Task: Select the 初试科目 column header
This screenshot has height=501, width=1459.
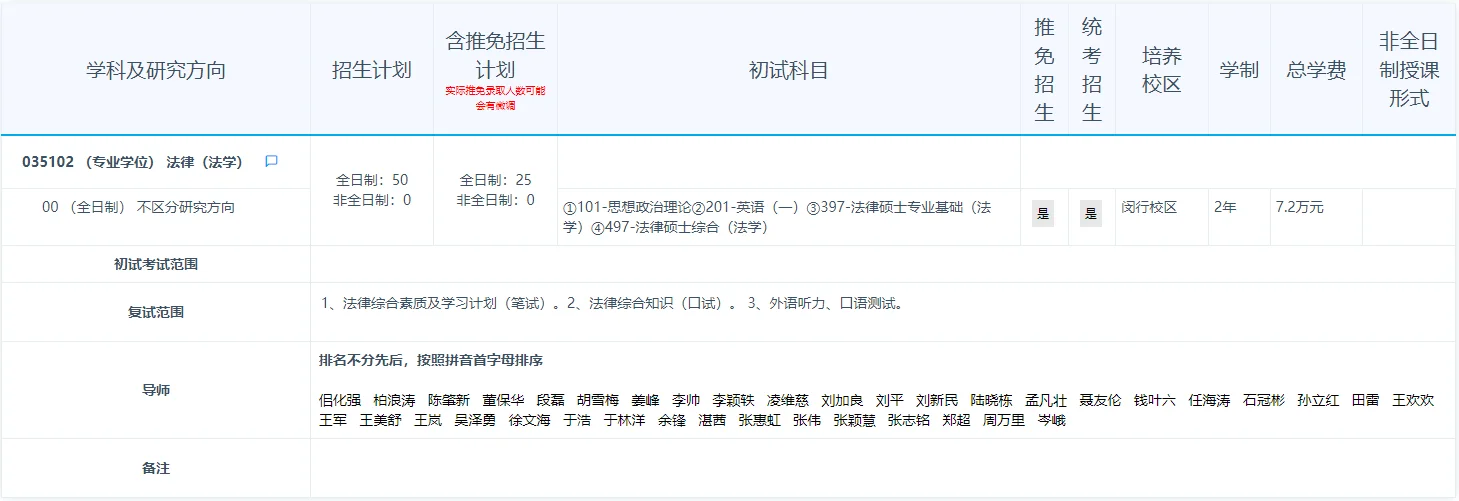Action: pyautogui.click(x=789, y=70)
